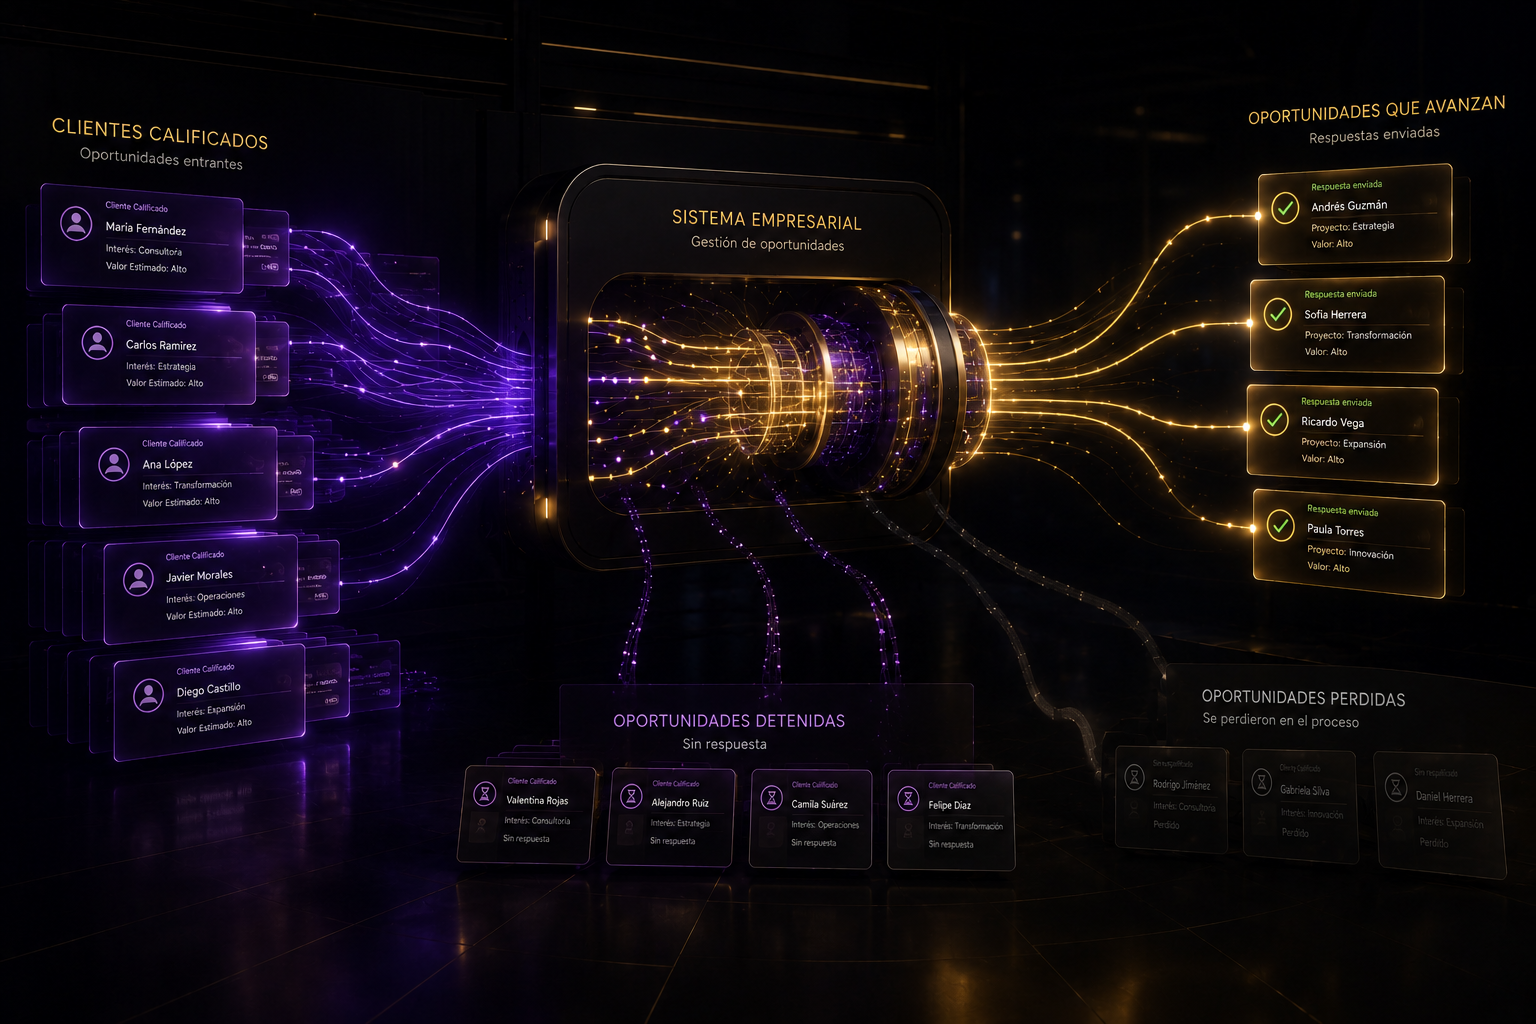
Task: Click the green checkmark beside Sofía Herrera
Action: [1277, 314]
